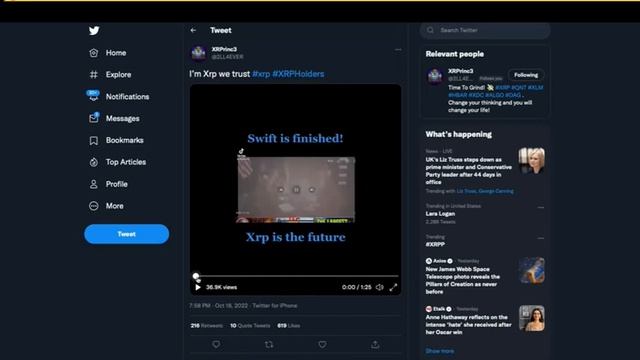
Task: Open the James Webb Telescope story
Action: pyautogui.click(x=463, y=280)
